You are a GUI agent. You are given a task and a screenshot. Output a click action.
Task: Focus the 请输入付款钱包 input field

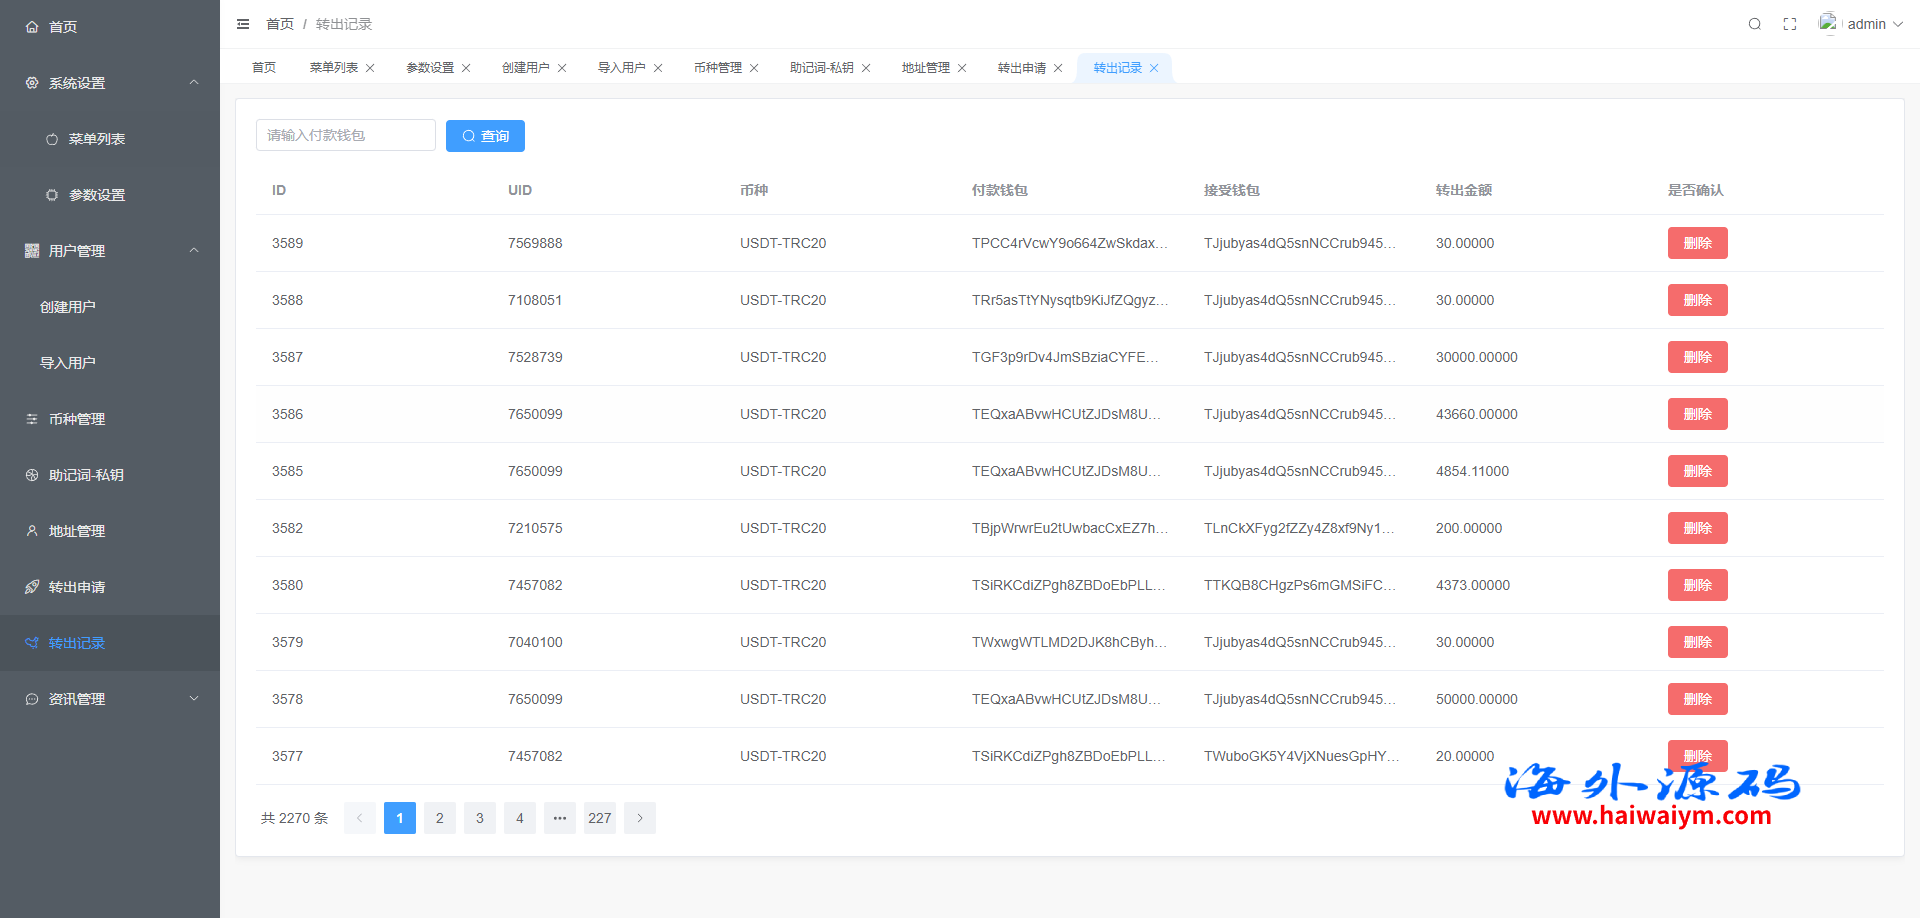(345, 136)
